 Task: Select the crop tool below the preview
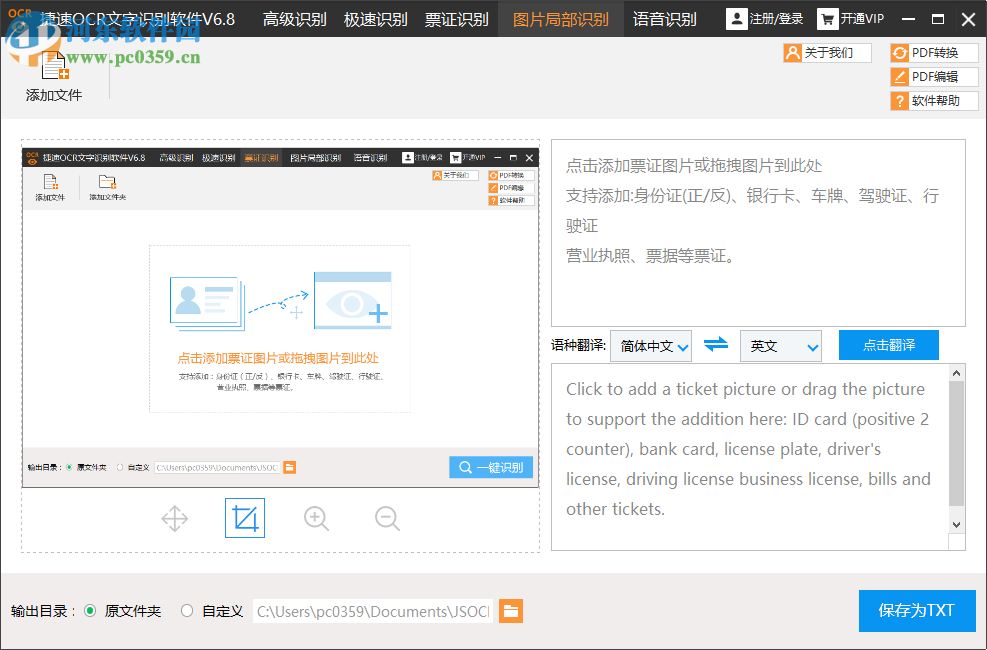[x=244, y=518]
